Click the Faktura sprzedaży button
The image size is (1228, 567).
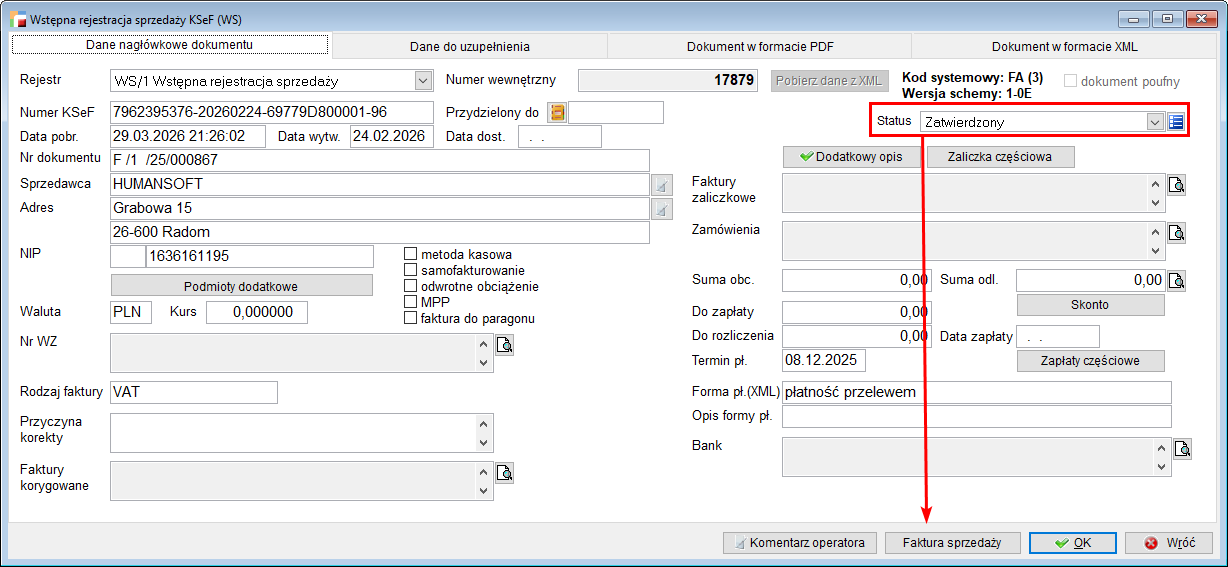tap(952, 543)
